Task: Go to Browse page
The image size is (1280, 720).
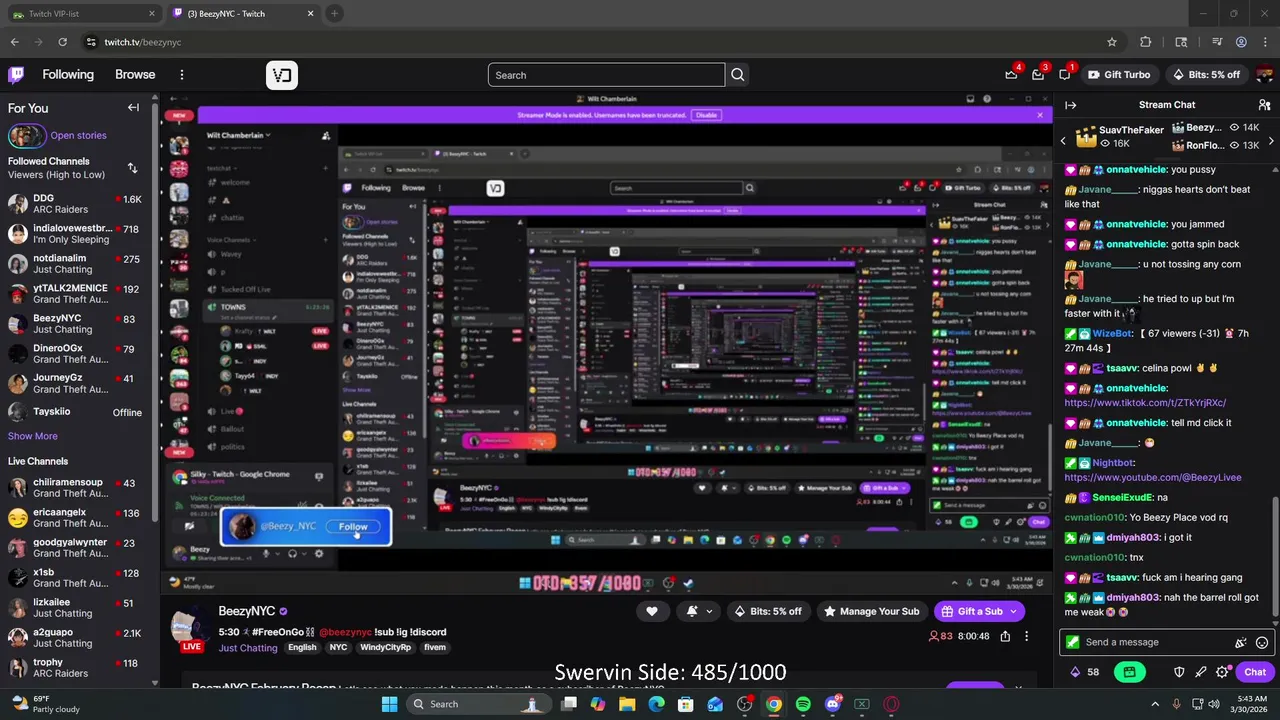Action: click(x=135, y=75)
